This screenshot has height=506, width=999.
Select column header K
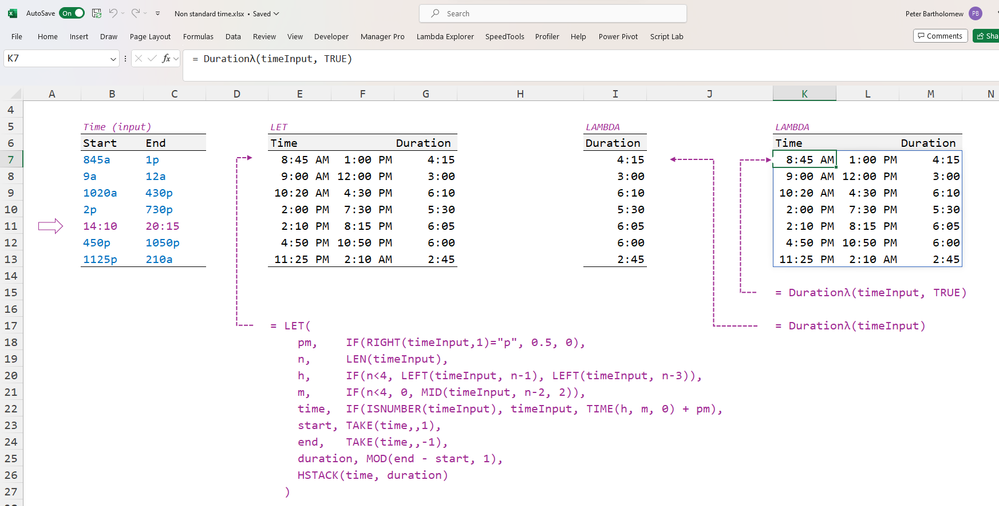coord(804,94)
